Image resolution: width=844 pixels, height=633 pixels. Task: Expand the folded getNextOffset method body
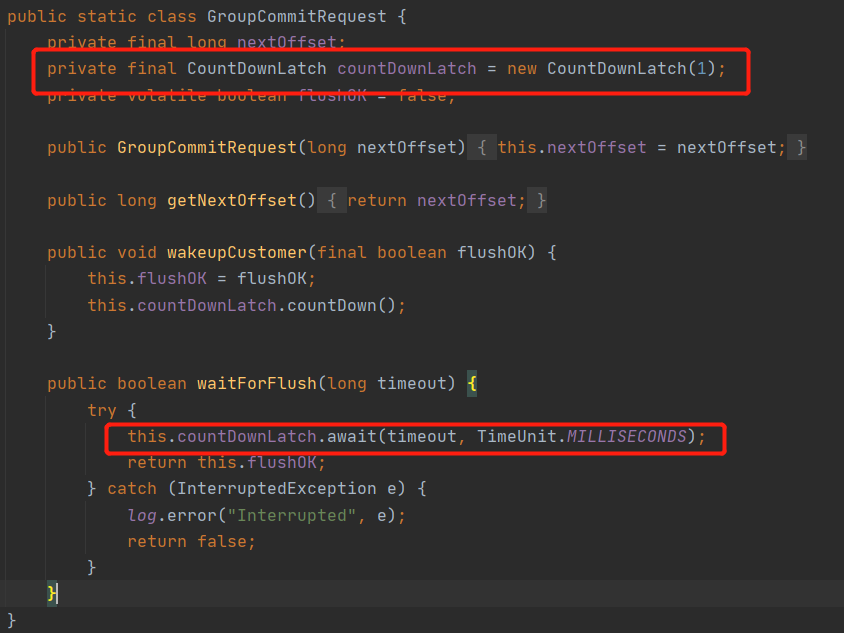(x=332, y=201)
